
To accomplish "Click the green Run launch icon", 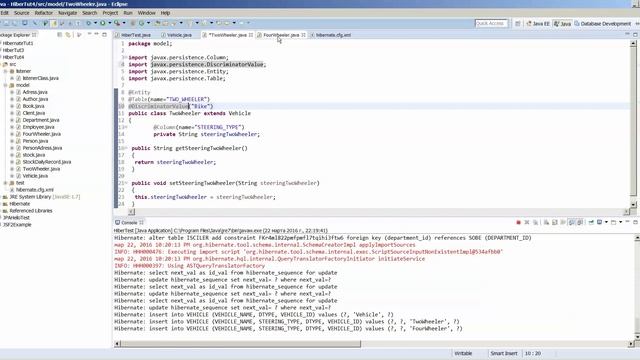I will (x=103, y=23).
